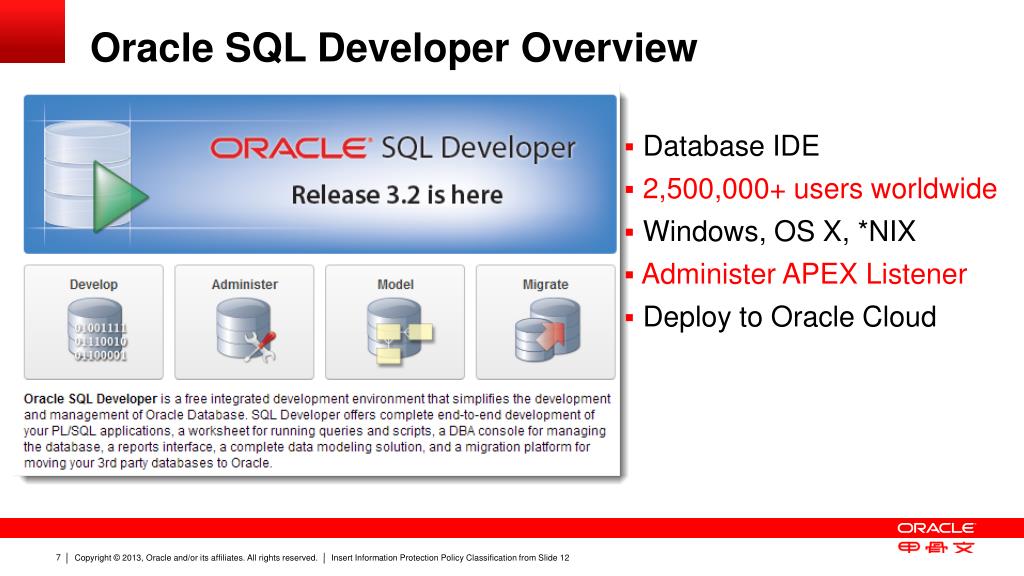Viewport: 1024px width, 576px height.
Task: Click the 'moving your 3rd party databases' line
Action: click(148, 463)
